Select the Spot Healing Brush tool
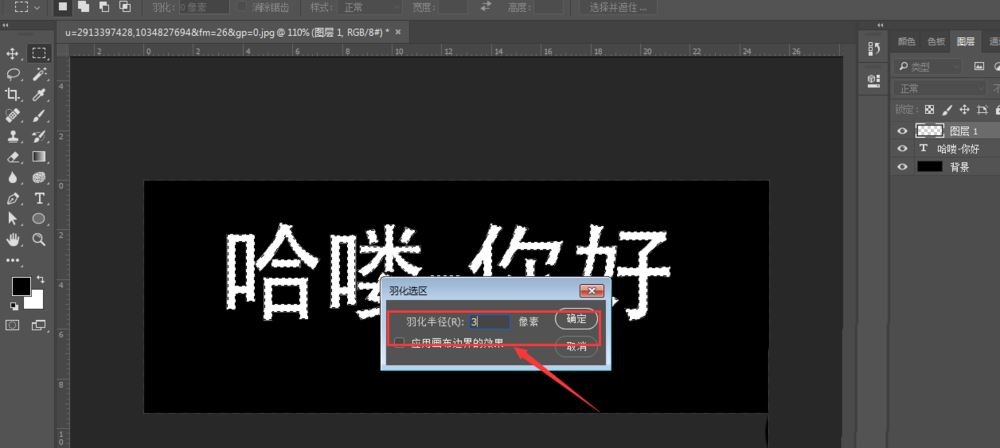Image resolution: width=1000 pixels, height=448 pixels. pos(12,116)
